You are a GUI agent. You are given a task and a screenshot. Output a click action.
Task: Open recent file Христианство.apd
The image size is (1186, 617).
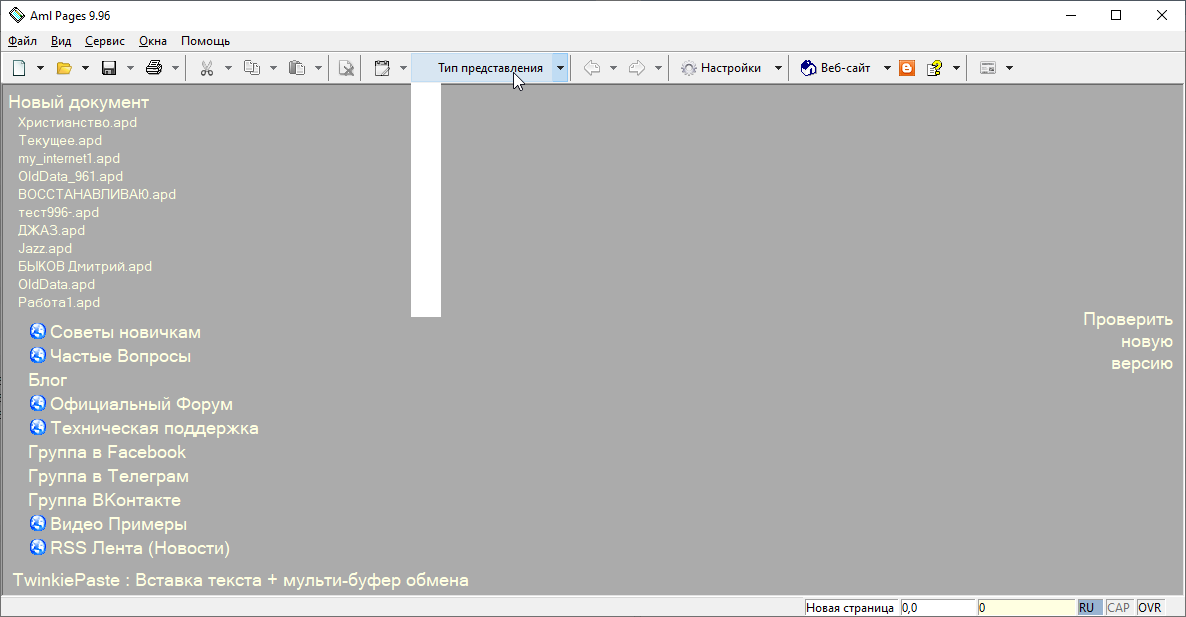coord(77,122)
